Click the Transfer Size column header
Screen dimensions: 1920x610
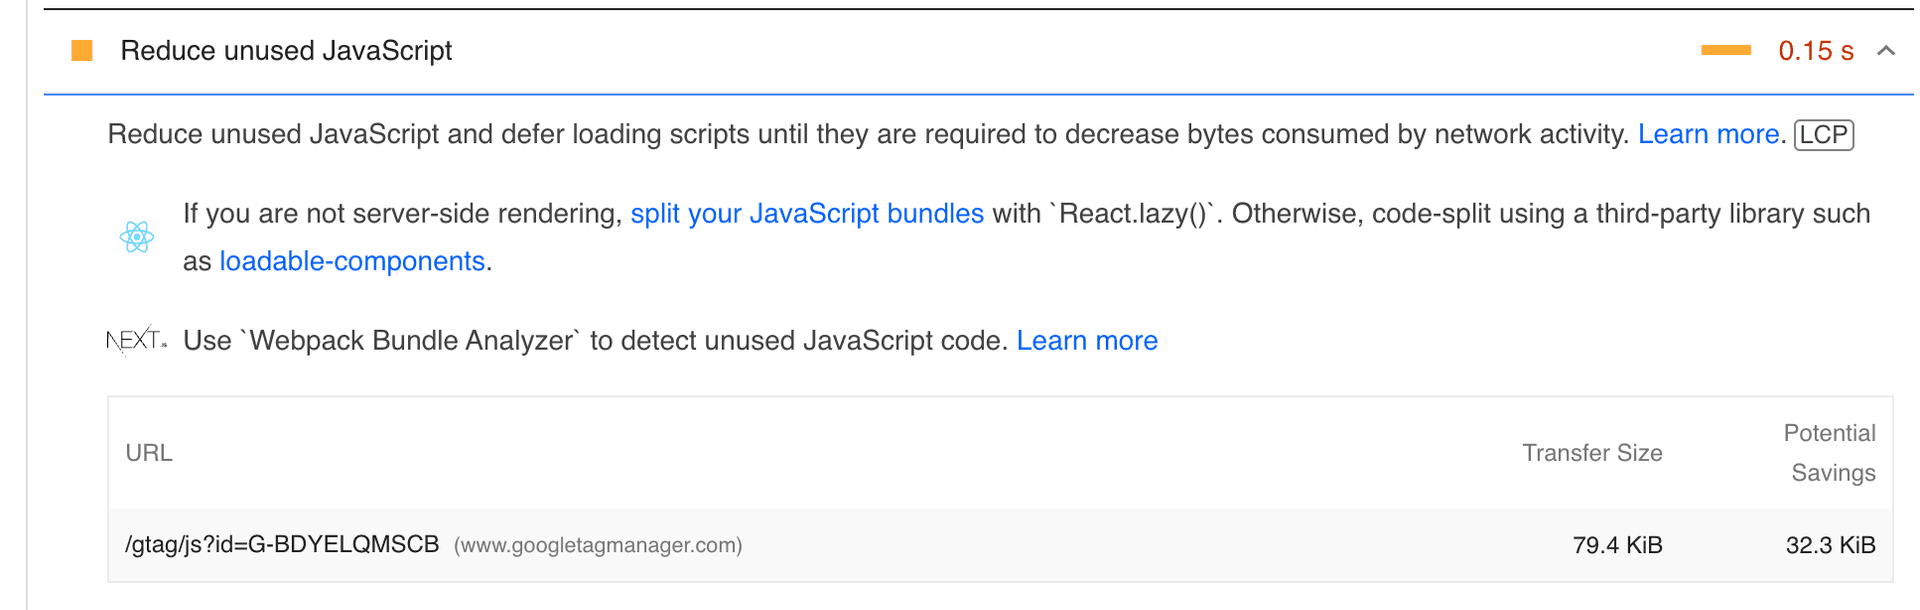pyautogui.click(x=1592, y=453)
